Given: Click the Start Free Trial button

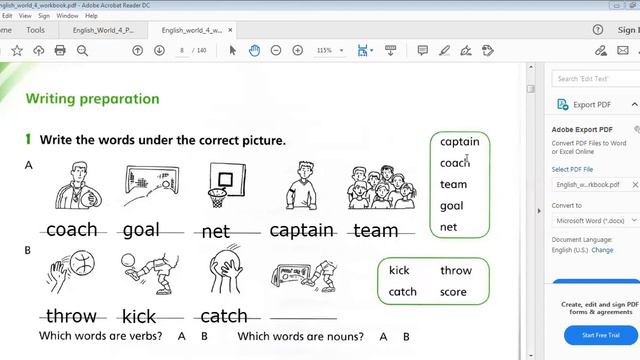Looking at the screenshot, I should [x=601, y=335].
